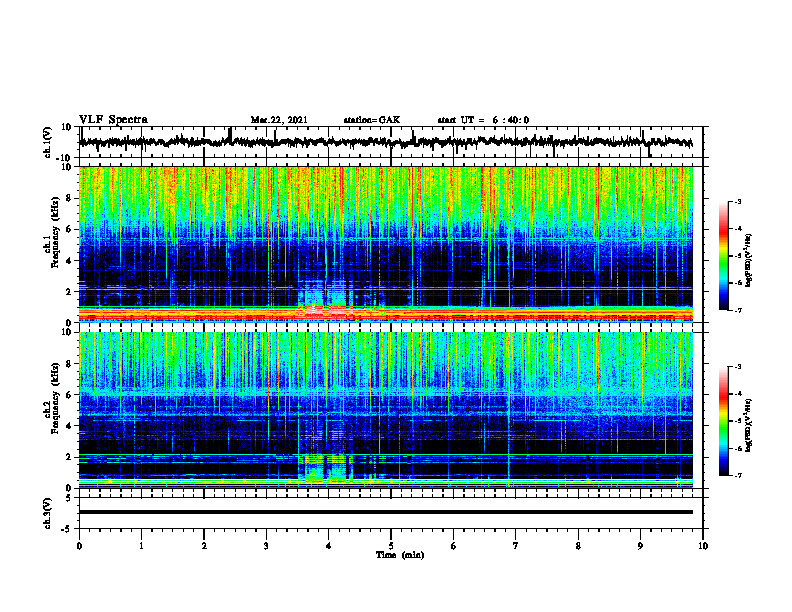Viewport: 792px width, 612px height.
Task: Select the "Mar.22, 2021" date text
Action: point(279,120)
